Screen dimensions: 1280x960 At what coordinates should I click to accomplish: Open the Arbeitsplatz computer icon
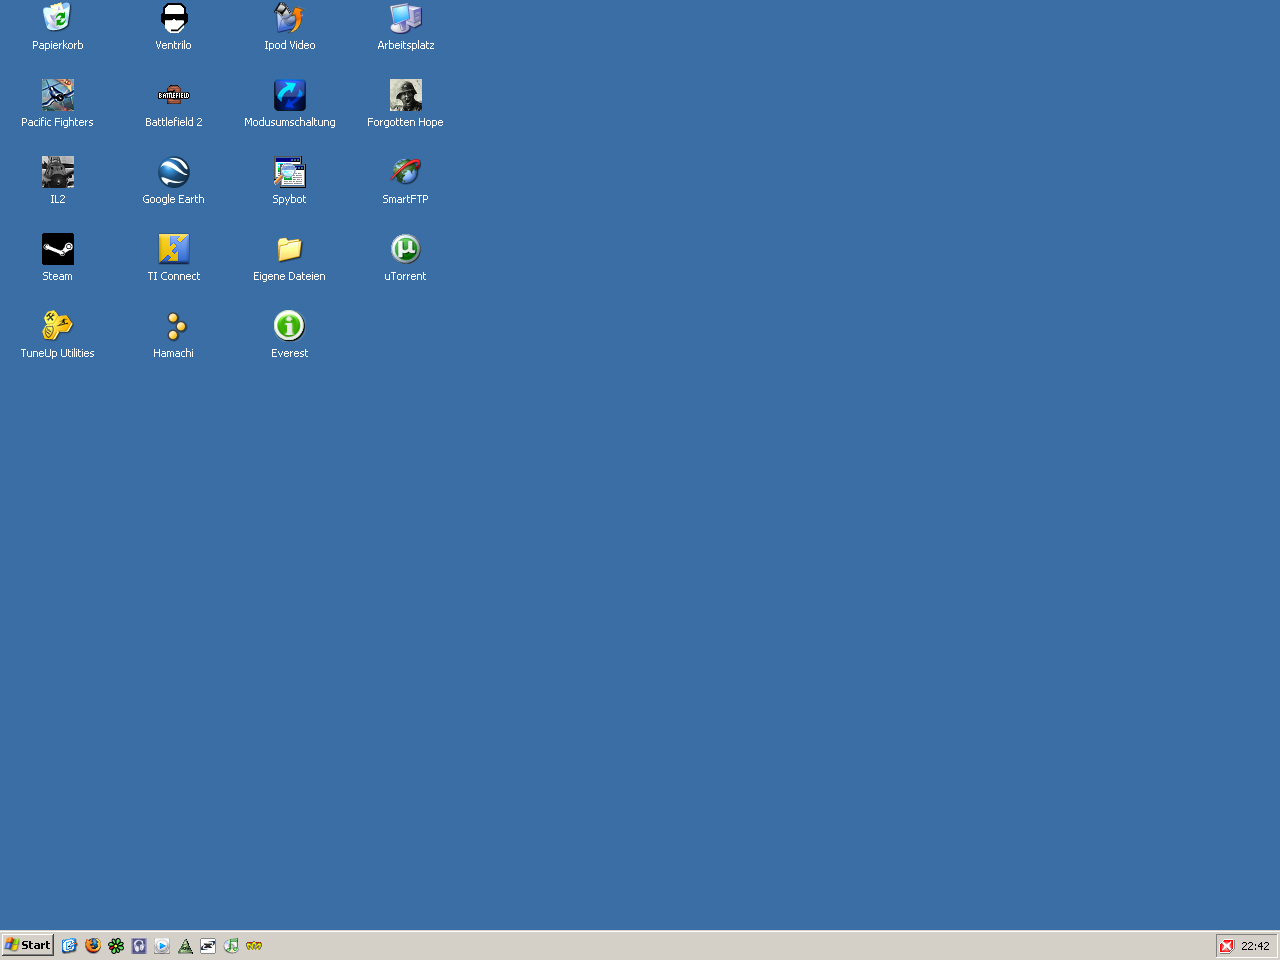(406, 18)
